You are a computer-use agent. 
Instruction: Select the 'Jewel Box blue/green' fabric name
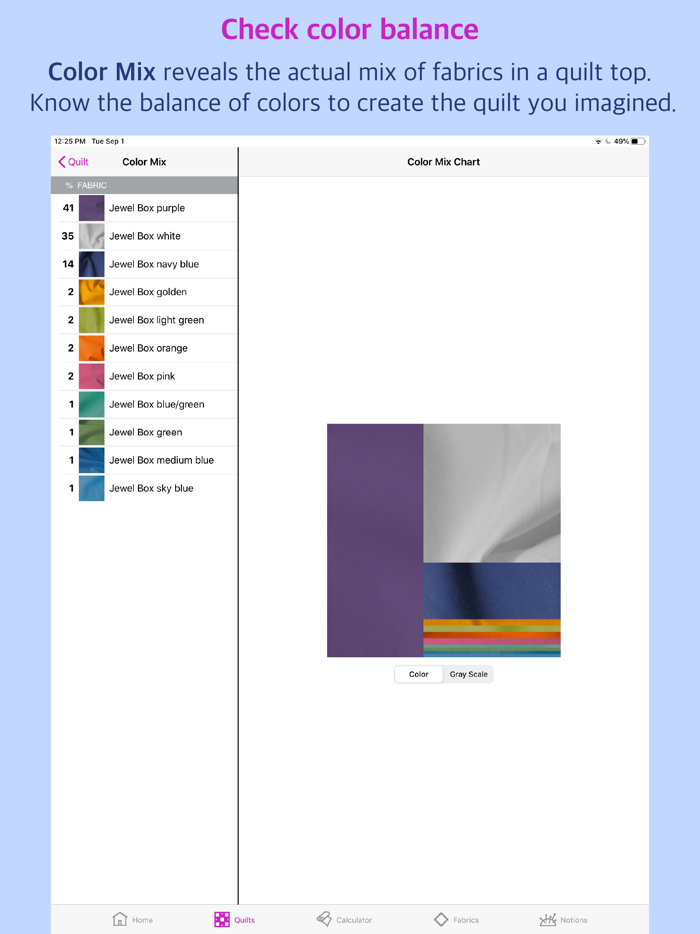point(157,404)
